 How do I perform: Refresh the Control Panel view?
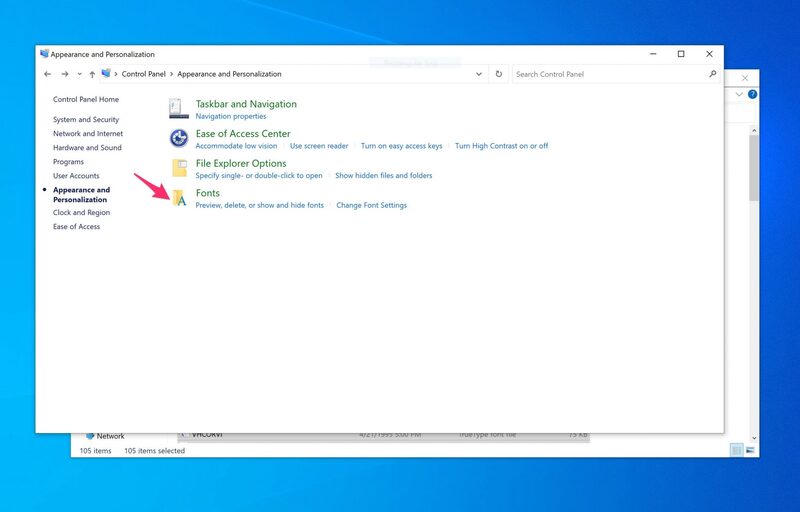(498, 74)
